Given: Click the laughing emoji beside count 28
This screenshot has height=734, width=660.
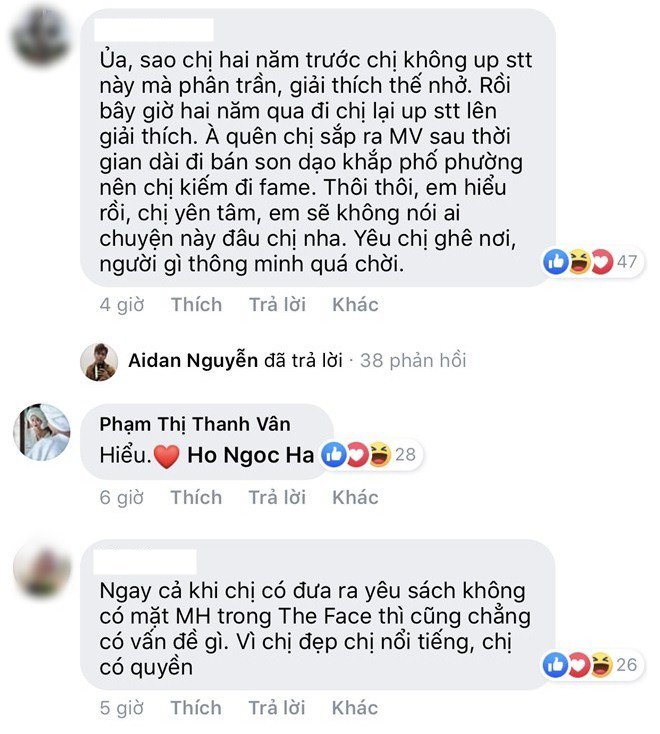Looking at the screenshot, I should click(x=380, y=455).
